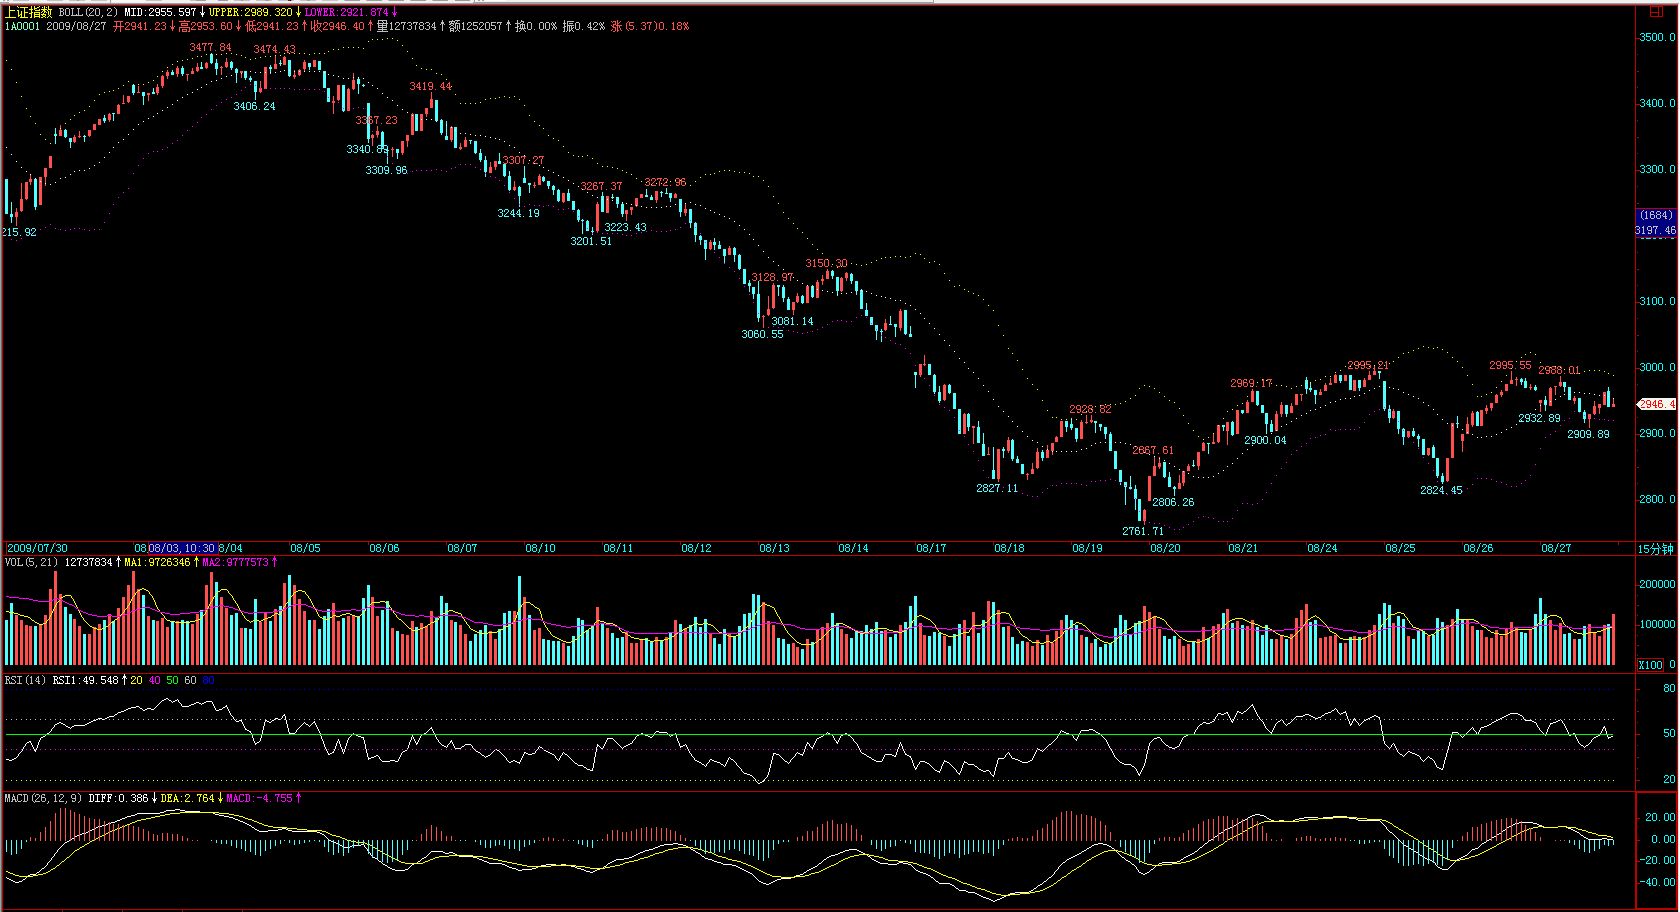Viewport: 1680px width, 912px height.
Task: Click the peak label 3474.43
Action: point(275,49)
